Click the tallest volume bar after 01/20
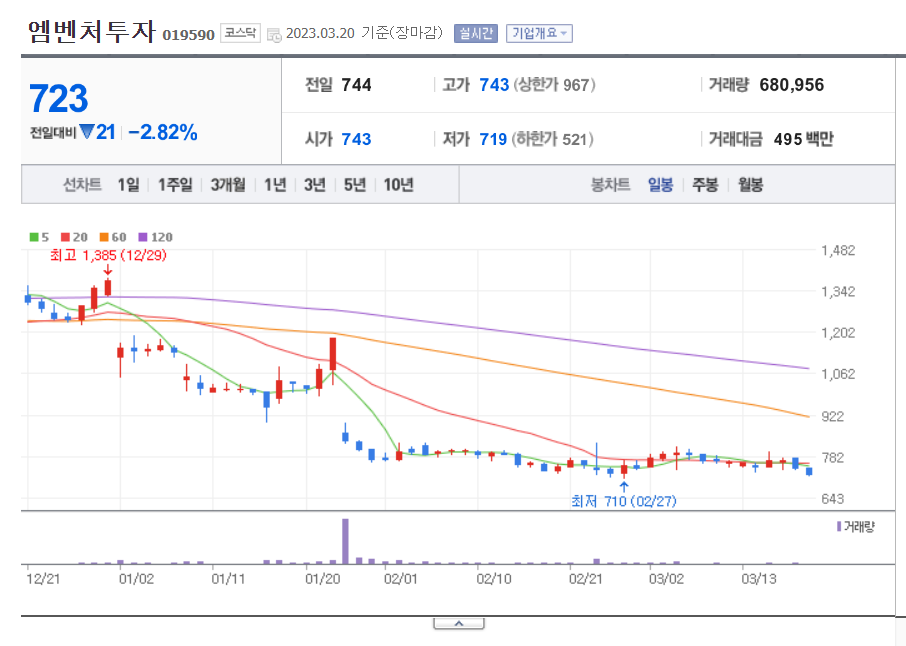 (x=346, y=541)
